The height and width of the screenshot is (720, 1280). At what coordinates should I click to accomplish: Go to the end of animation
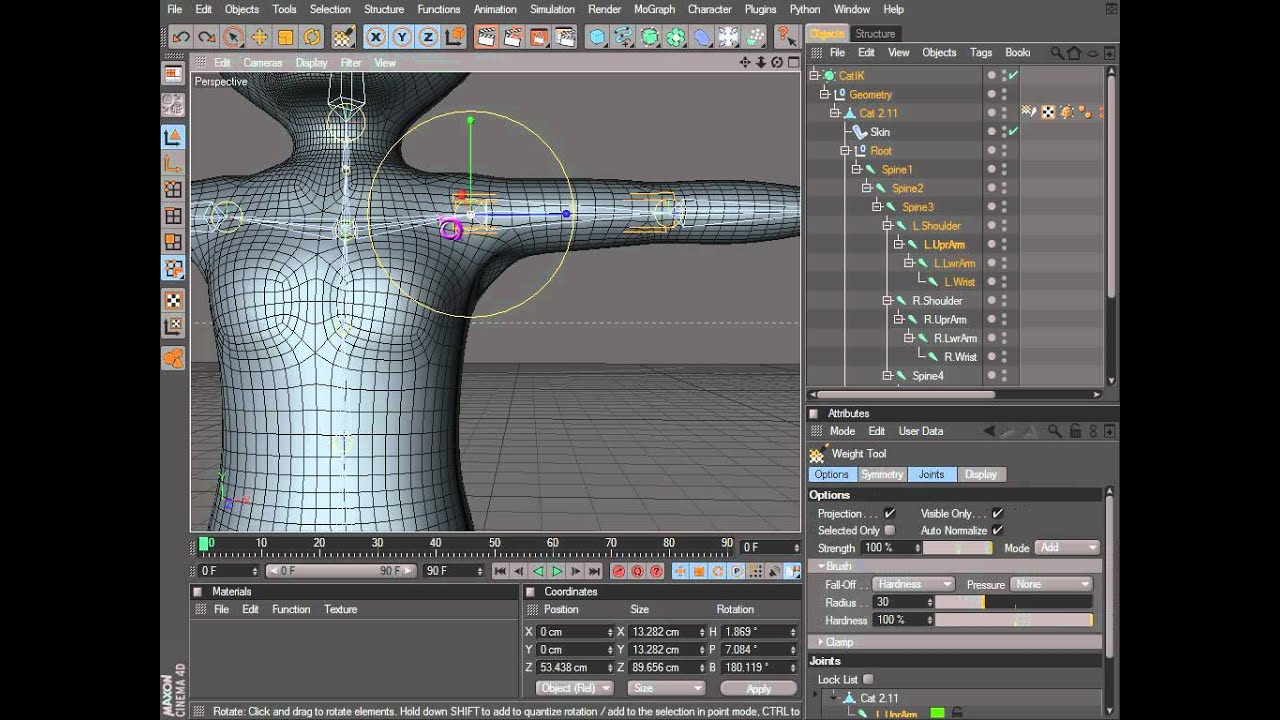point(595,571)
